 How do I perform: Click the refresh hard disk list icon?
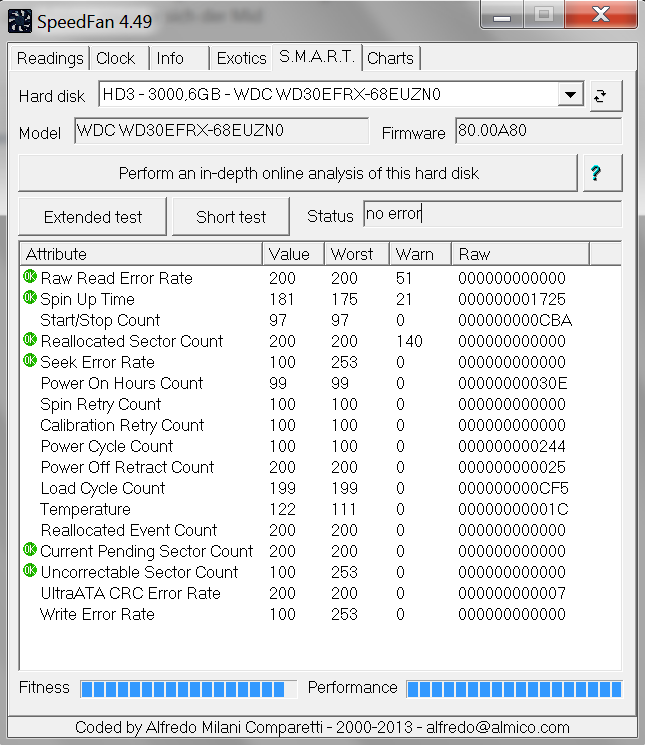point(606,96)
